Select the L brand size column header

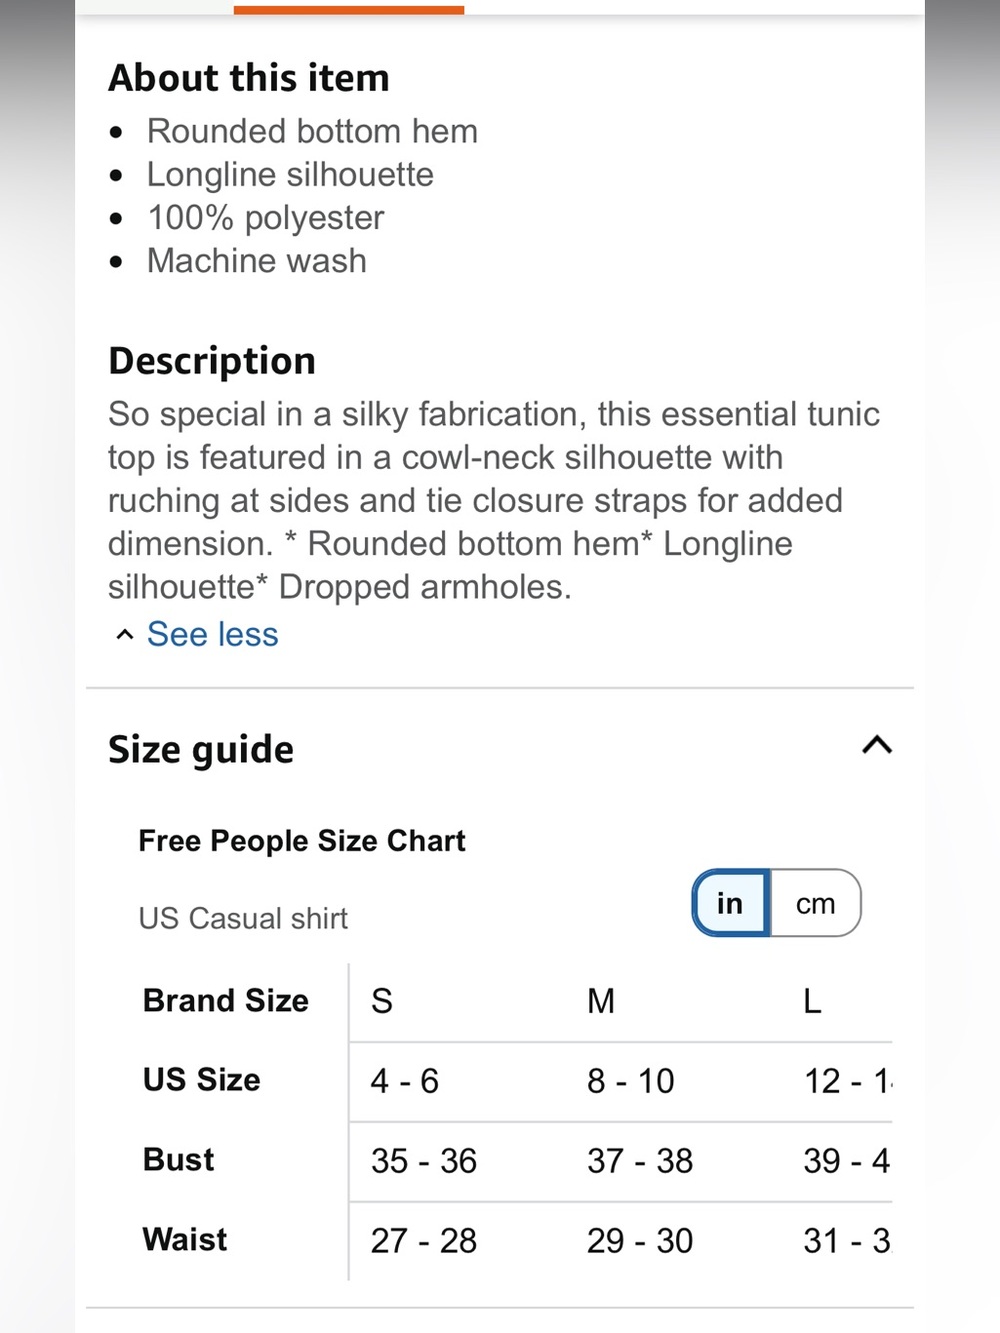click(812, 1001)
